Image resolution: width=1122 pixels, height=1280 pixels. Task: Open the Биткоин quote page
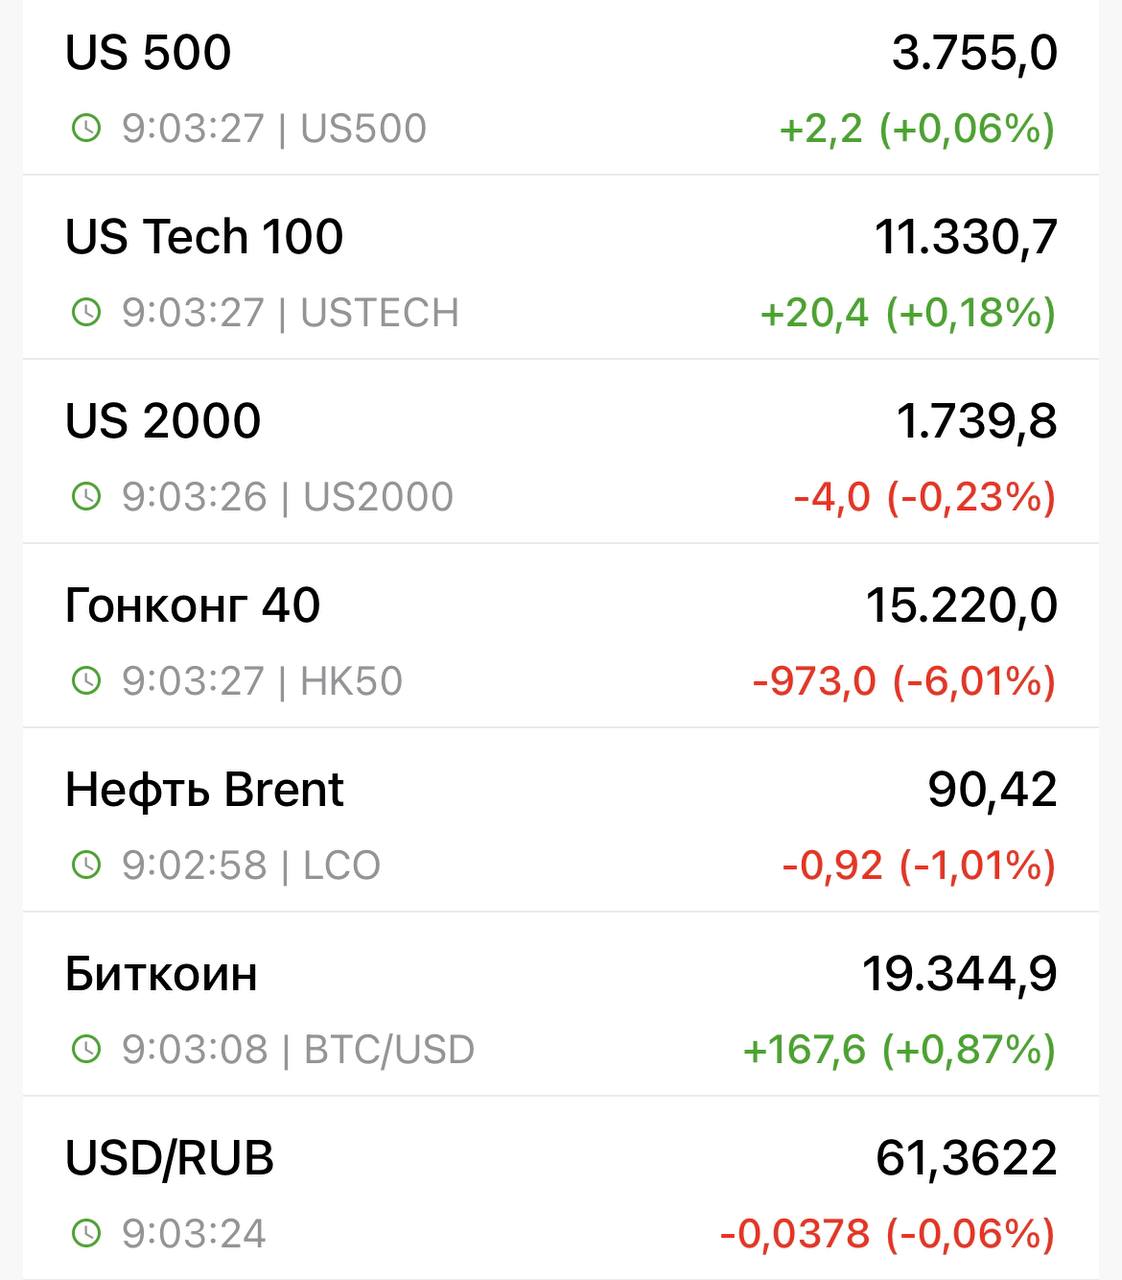[161, 974]
